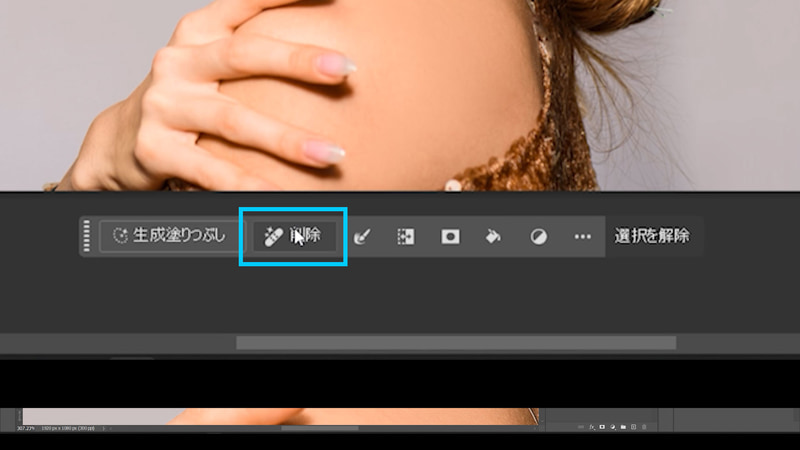Screen dimensions: 800x450
Task: Add a layer mask in Layers panel footer
Action: click(602, 427)
